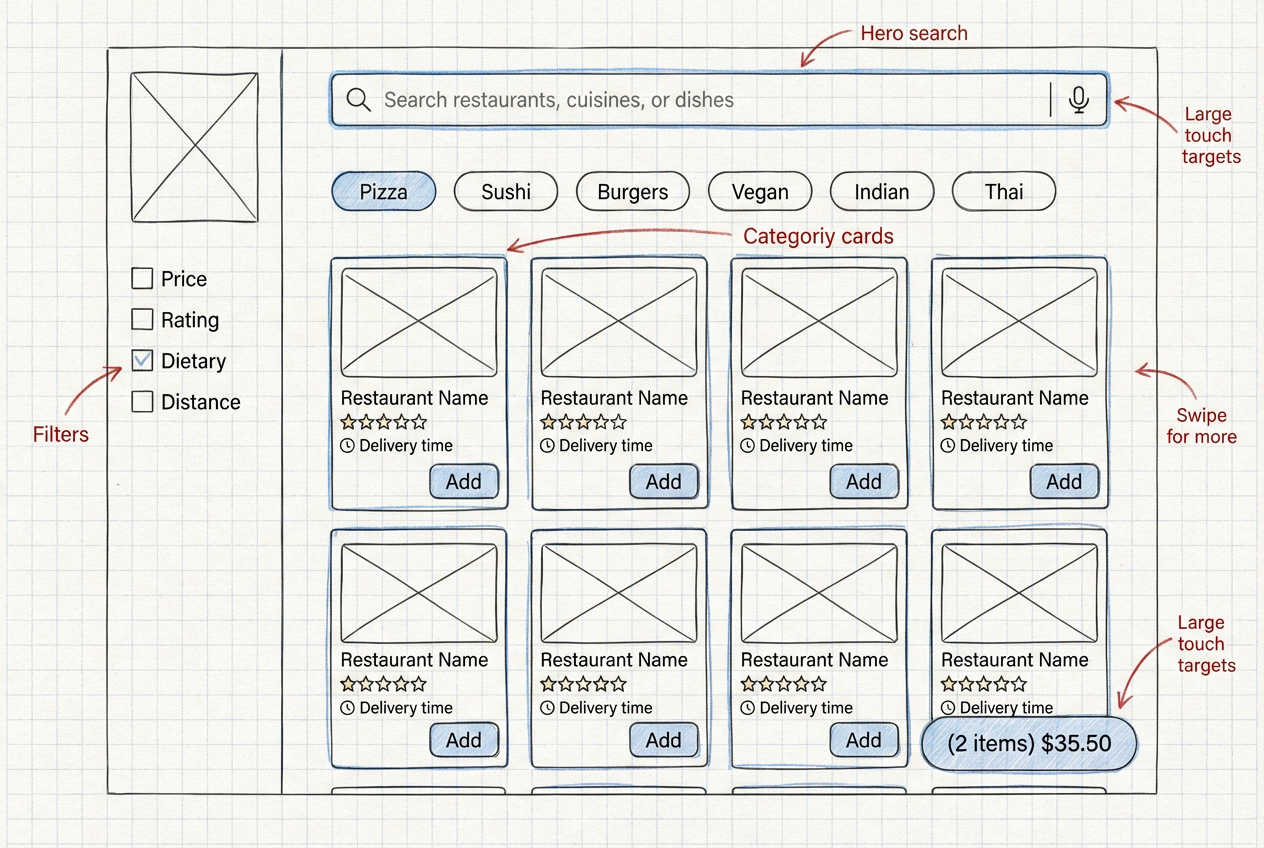
Task: Select the Sushi category chip
Action: pyautogui.click(x=506, y=192)
